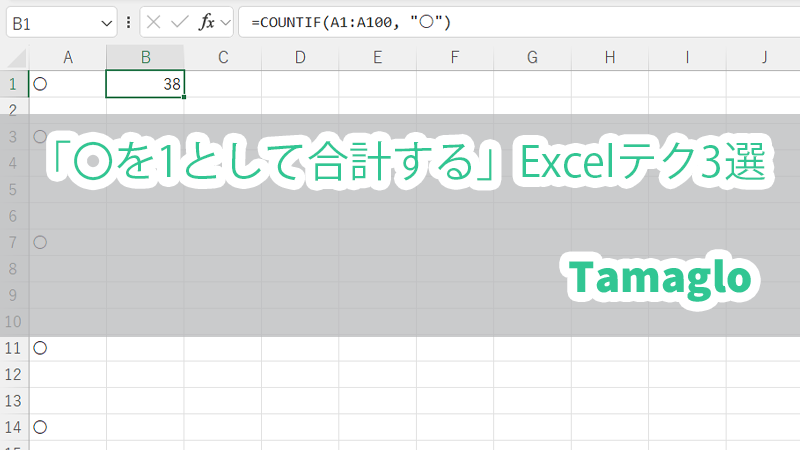This screenshot has width=800, height=450.
Task: Select row 1 header
Action: 15,85
